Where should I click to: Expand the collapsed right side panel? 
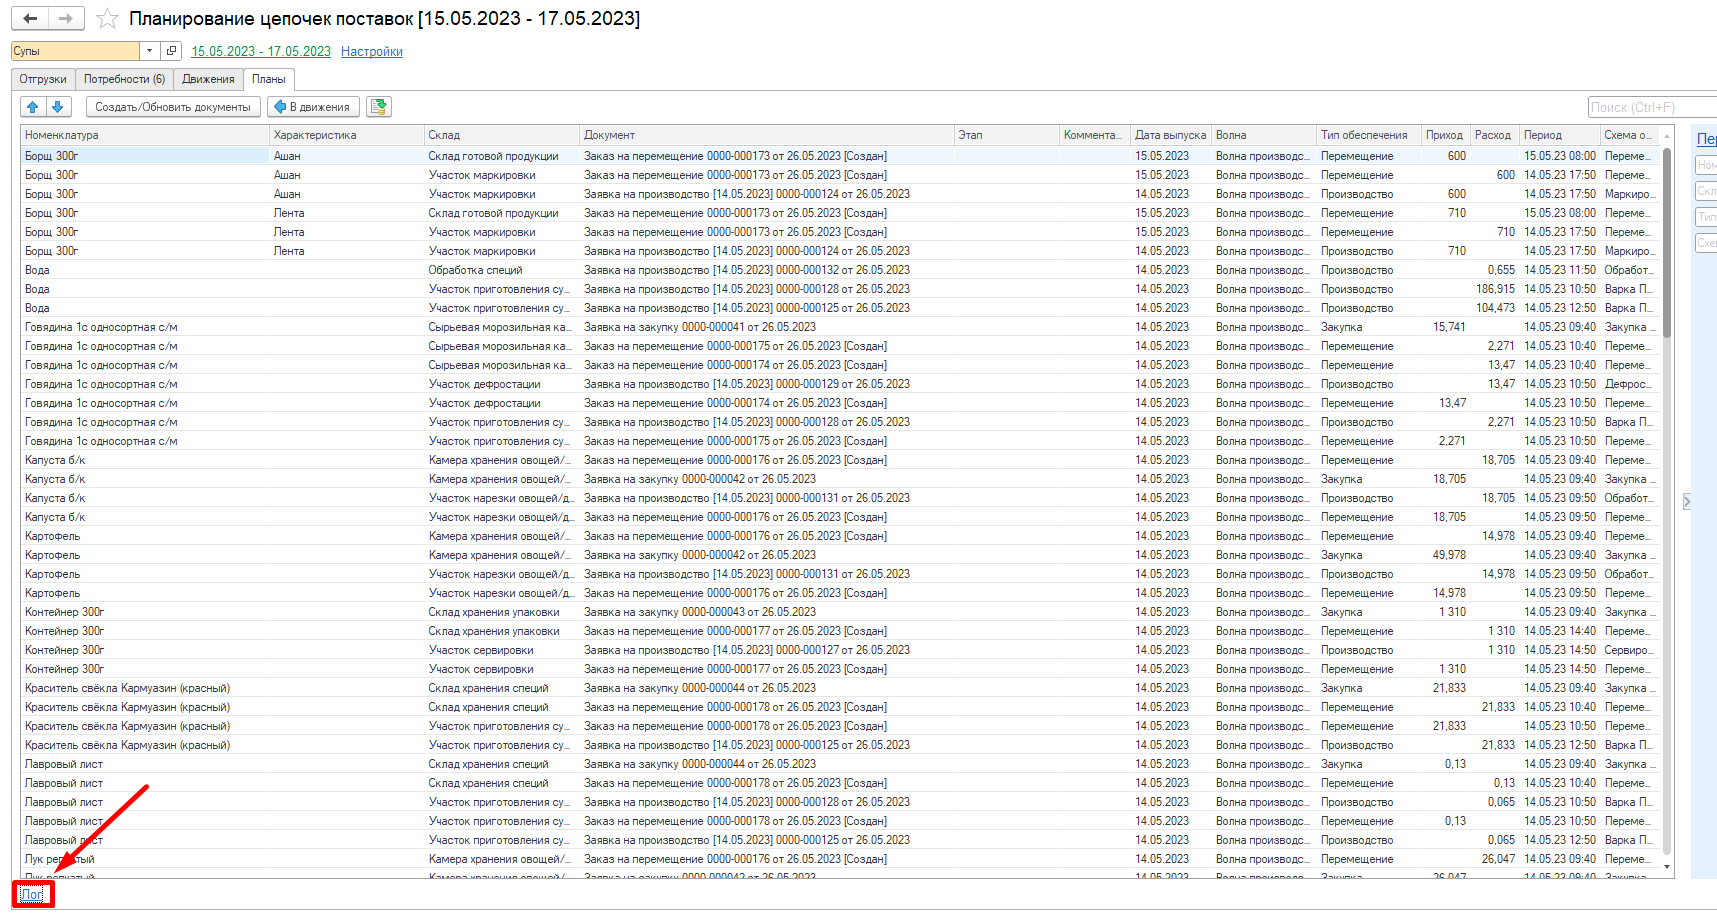pos(1687,502)
